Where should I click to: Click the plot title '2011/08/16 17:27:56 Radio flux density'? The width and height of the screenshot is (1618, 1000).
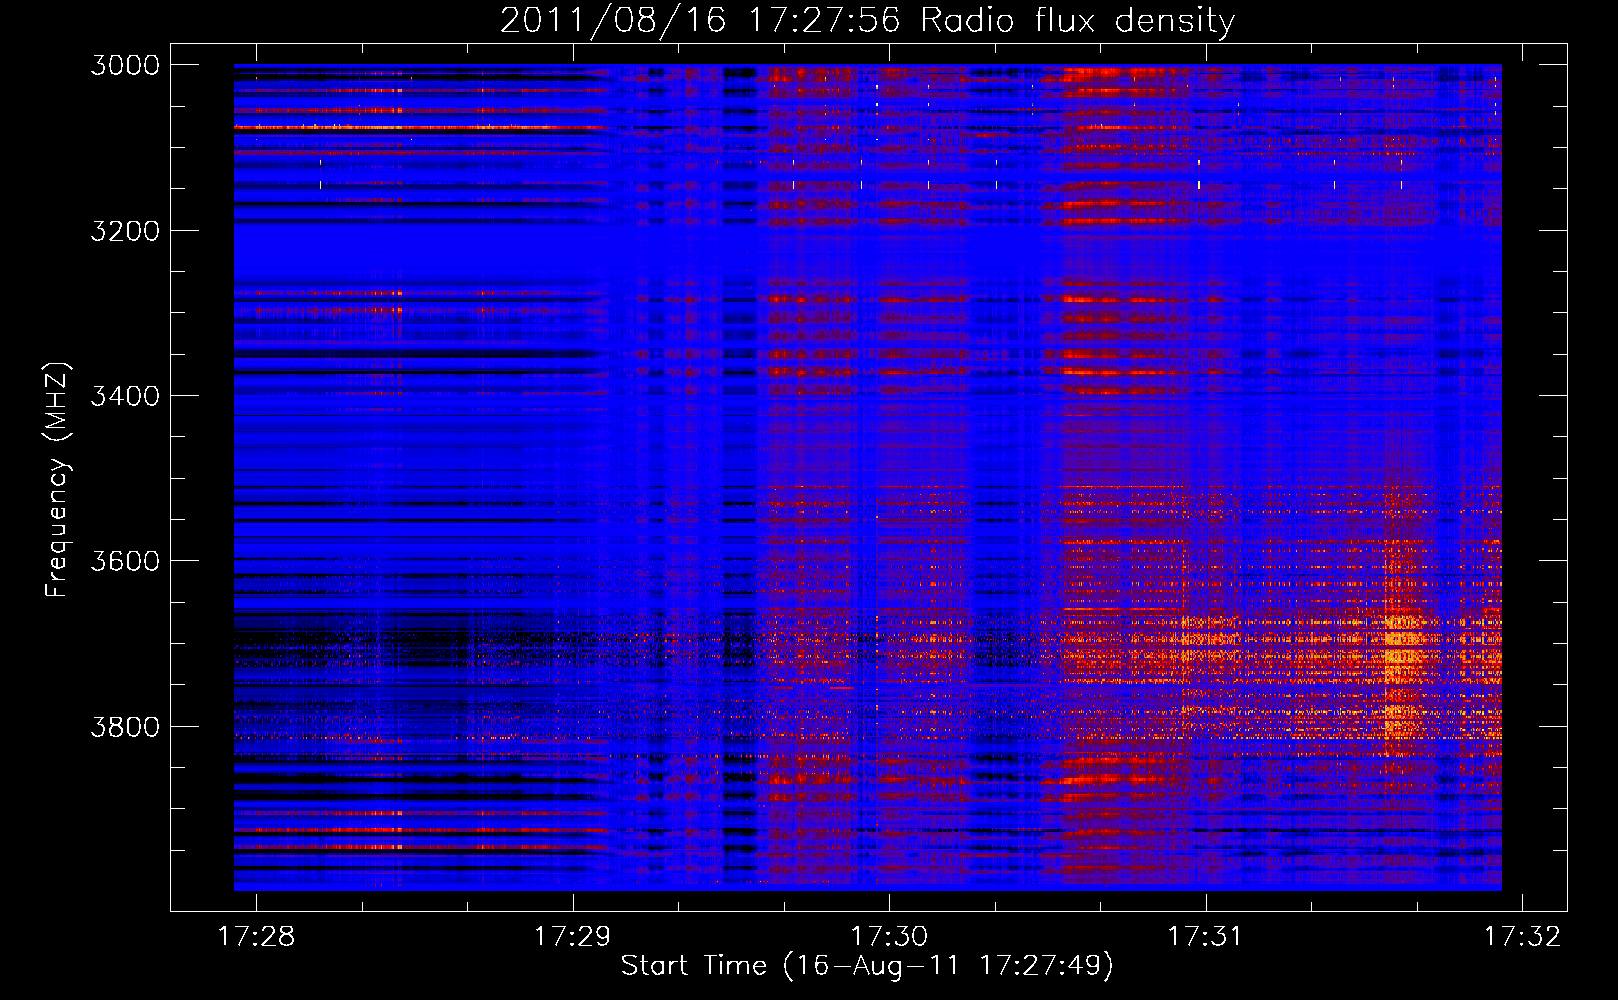click(x=867, y=21)
